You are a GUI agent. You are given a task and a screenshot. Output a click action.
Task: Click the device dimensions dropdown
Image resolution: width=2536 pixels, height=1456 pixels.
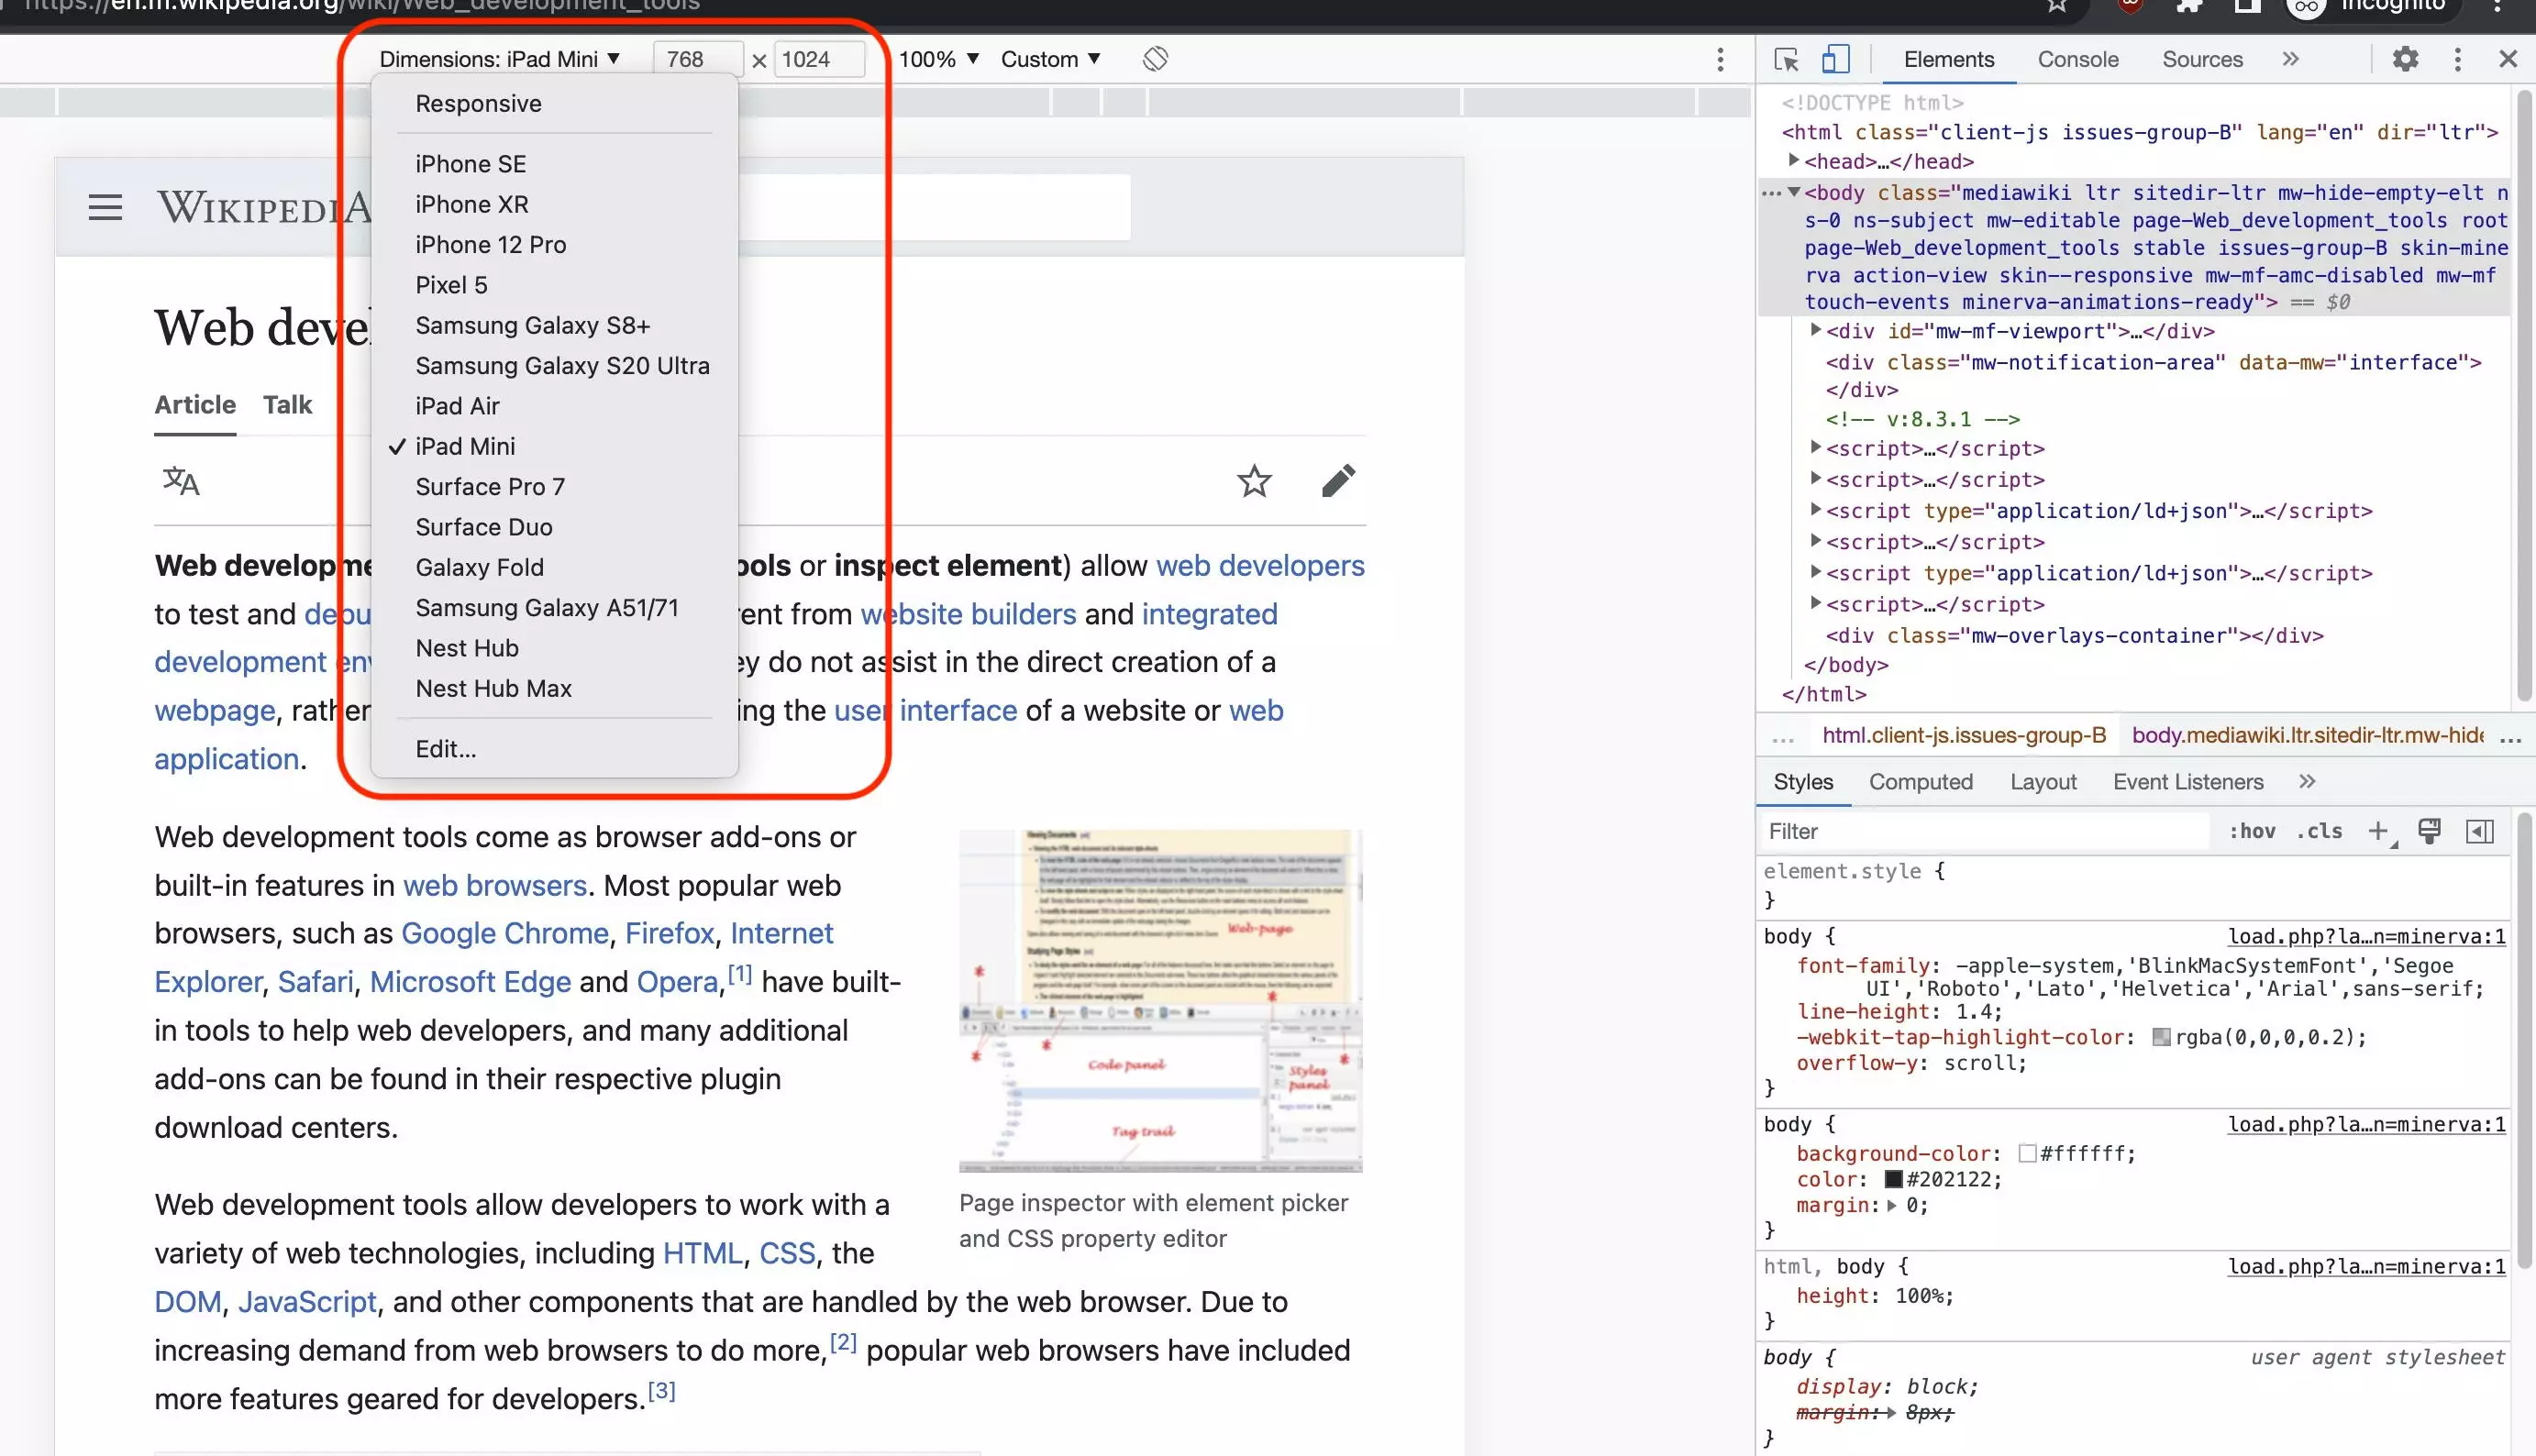click(x=498, y=58)
